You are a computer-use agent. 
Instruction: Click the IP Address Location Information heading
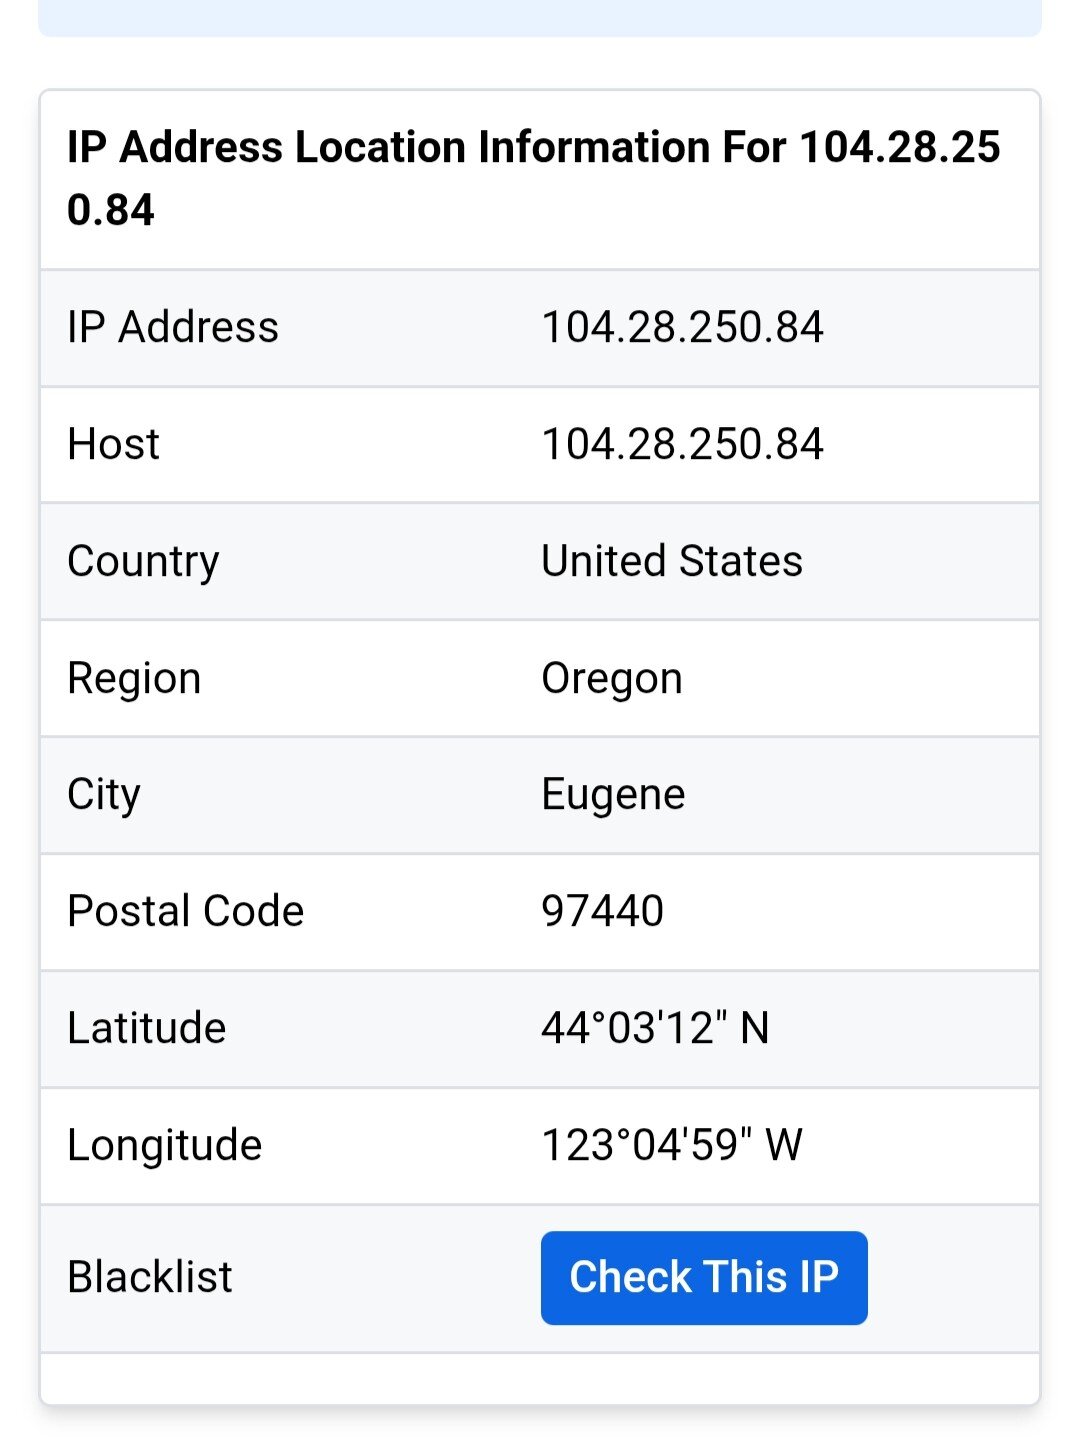tap(533, 178)
